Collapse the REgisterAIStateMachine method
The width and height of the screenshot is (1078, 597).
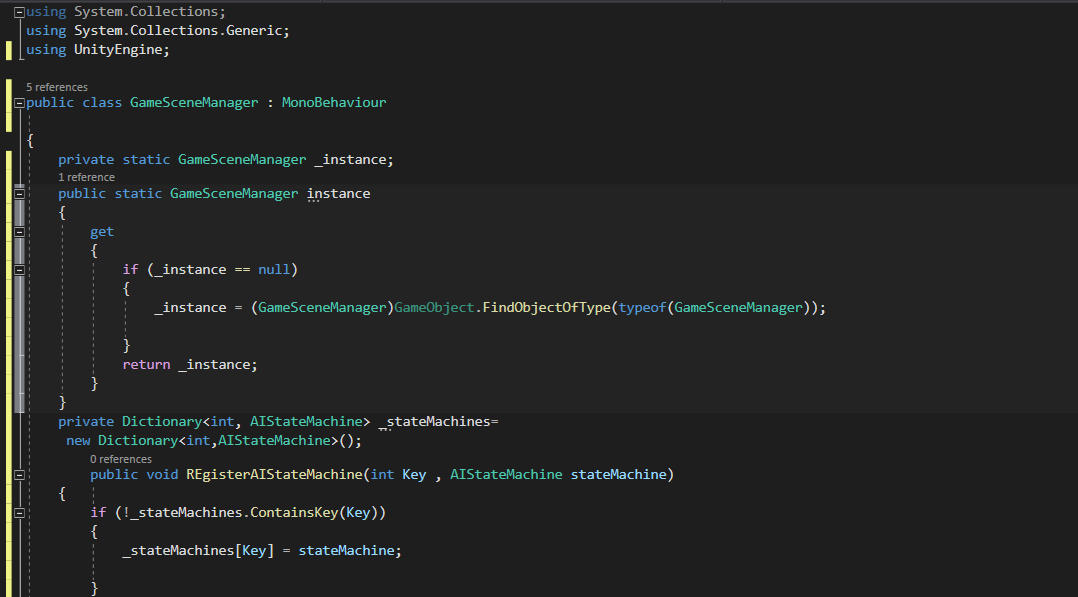(19, 475)
